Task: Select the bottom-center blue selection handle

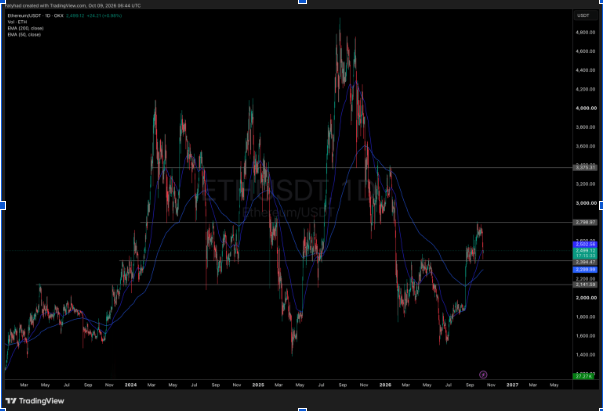Action: pos(302,409)
